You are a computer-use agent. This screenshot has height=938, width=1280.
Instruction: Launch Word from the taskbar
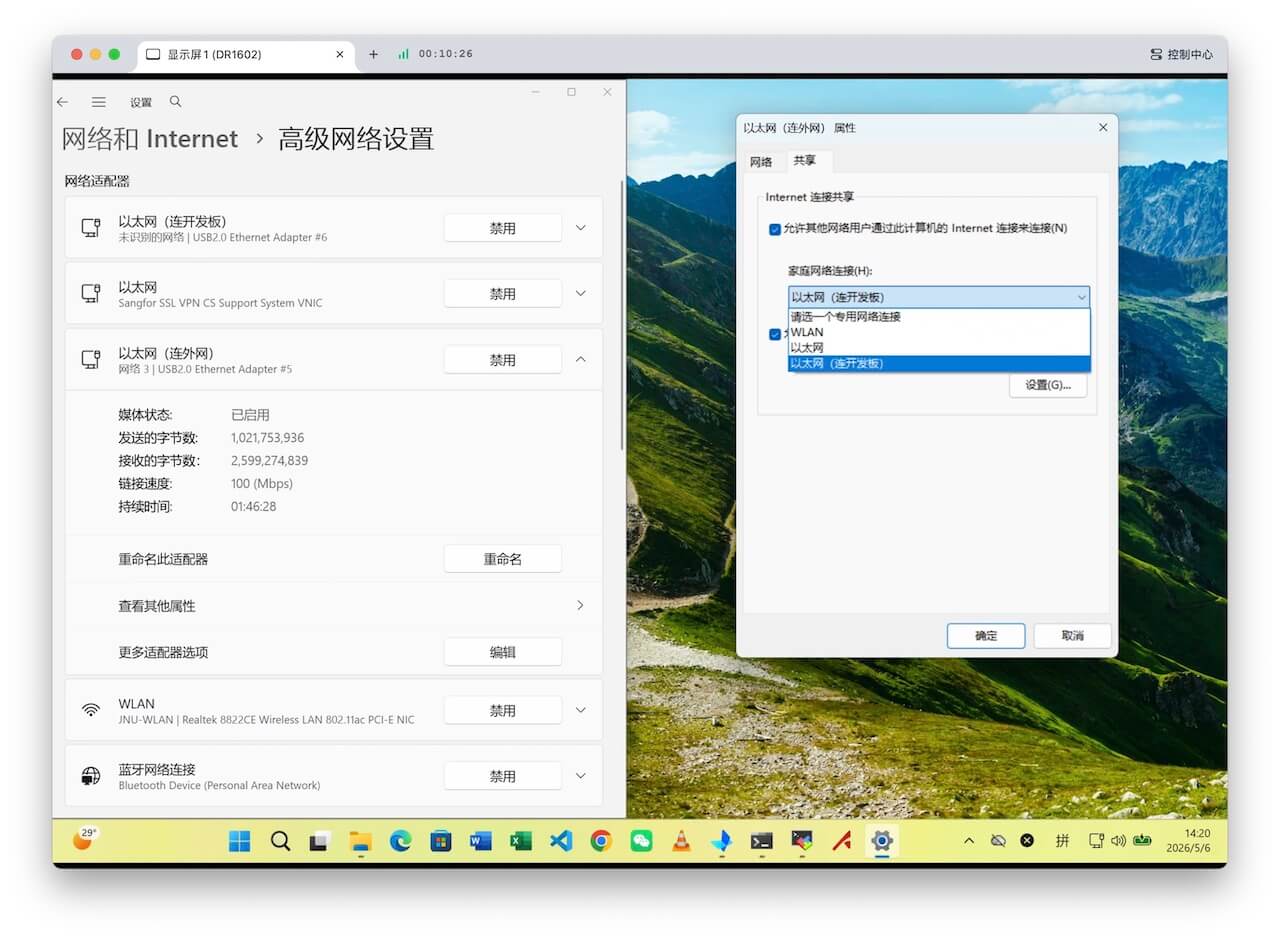pyautogui.click(x=481, y=841)
